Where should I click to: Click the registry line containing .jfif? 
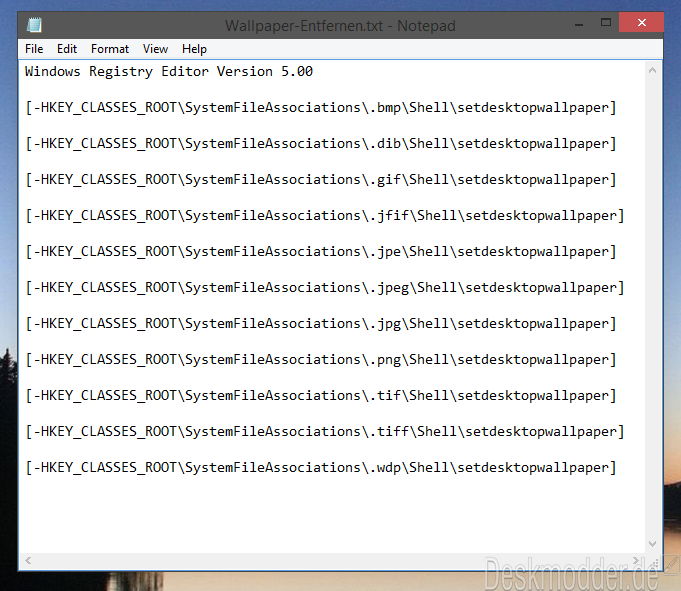(325, 215)
